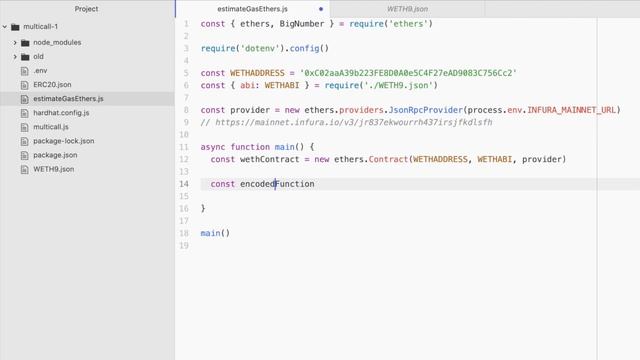The width and height of the screenshot is (640, 360).
Task: Click the hardhat.config.js file icon
Action: click(24, 113)
